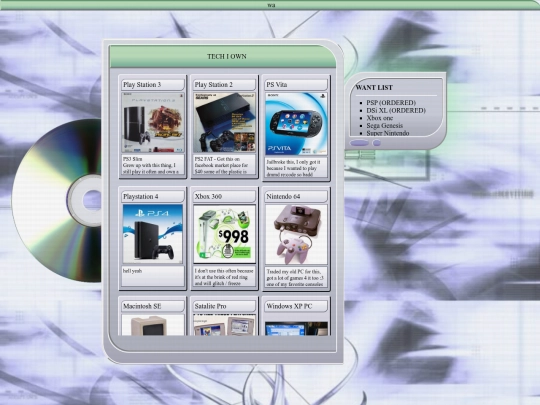The height and width of the screenshot is (405, 540).
Task: Click the 'Play Station 2' card title
Action: tap(214, 84)
